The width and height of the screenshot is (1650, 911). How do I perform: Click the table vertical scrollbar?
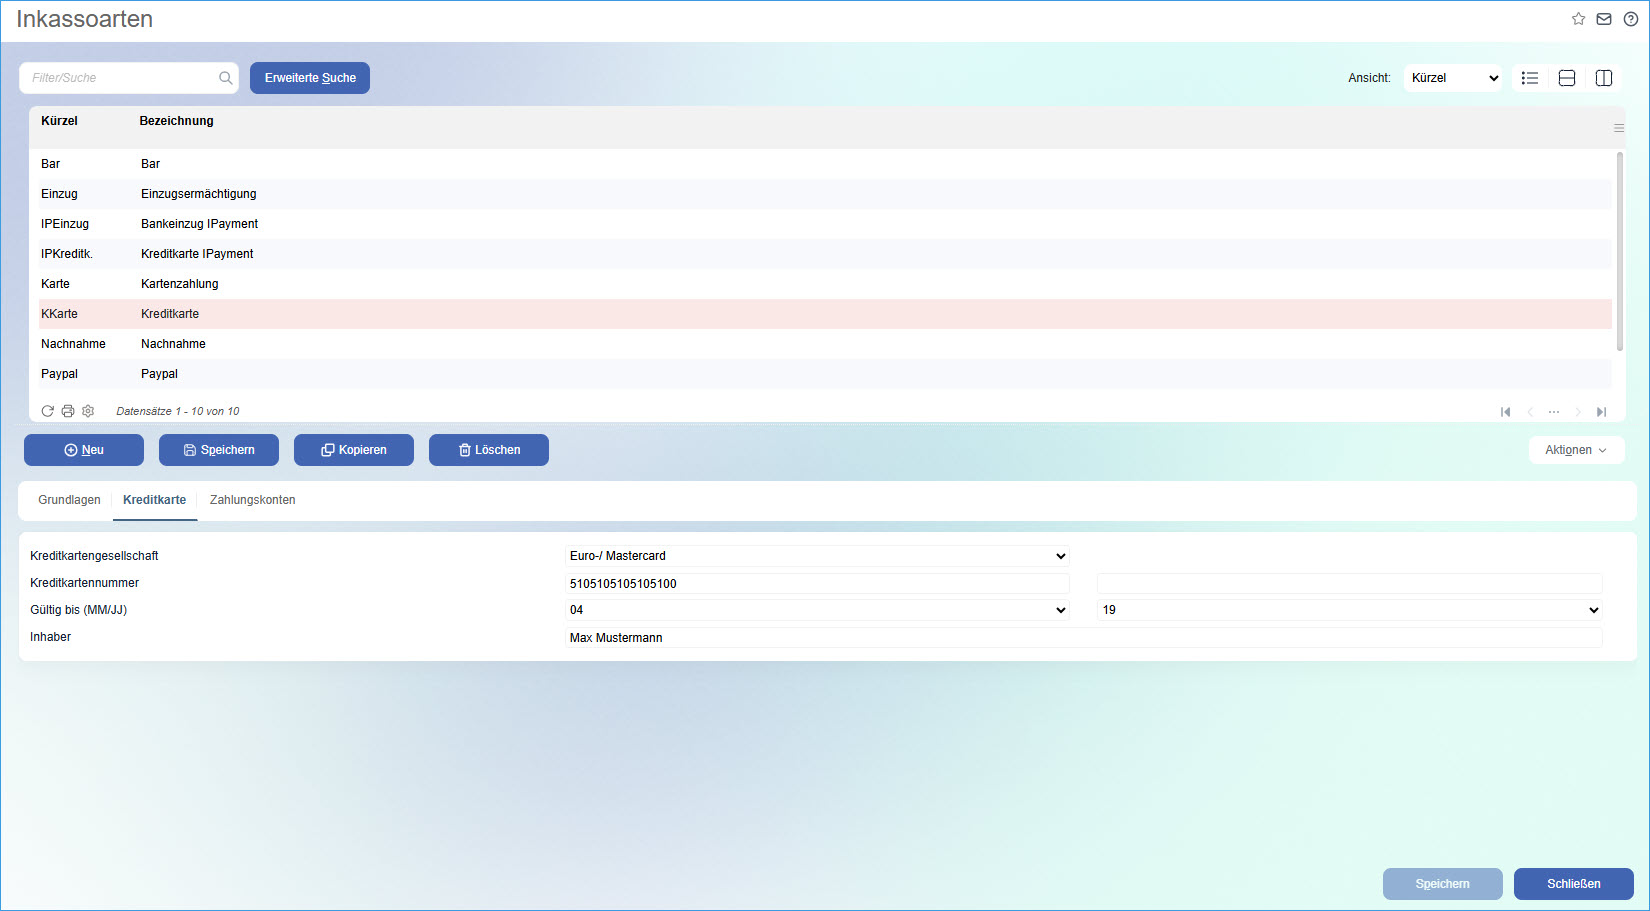tap(1619, 251)
